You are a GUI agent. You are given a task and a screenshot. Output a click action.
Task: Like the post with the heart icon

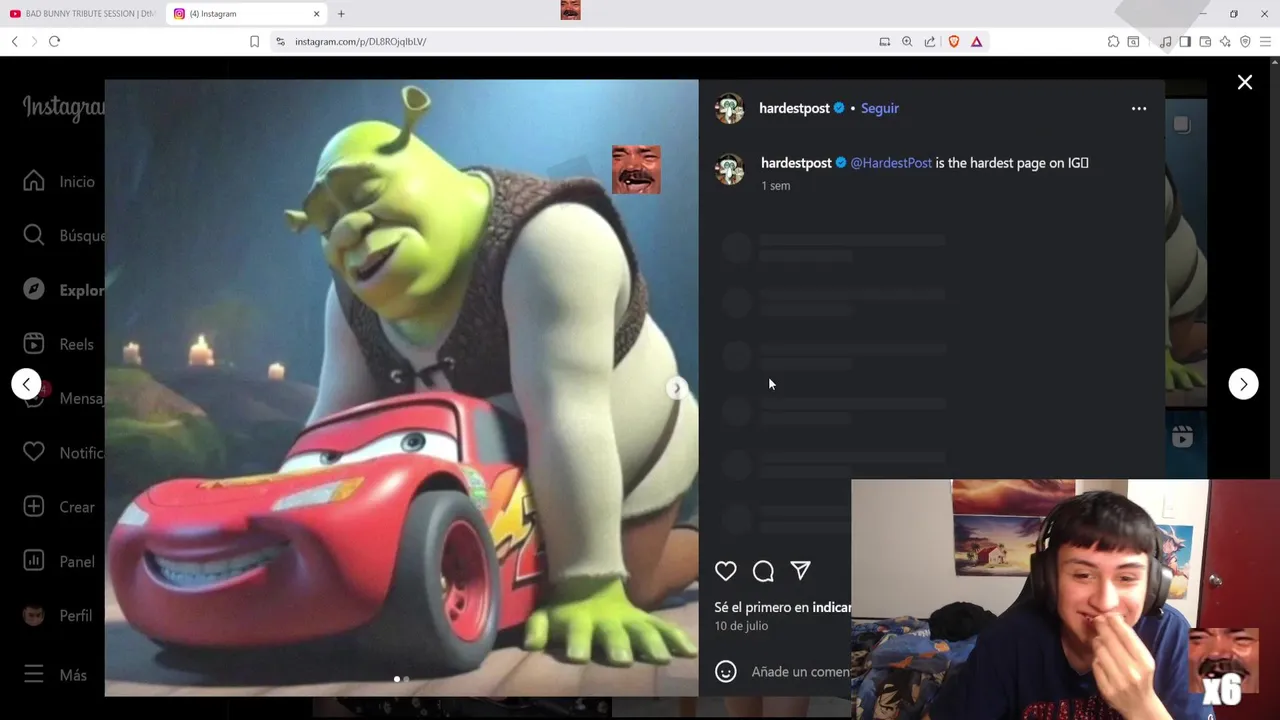(726, 571)
